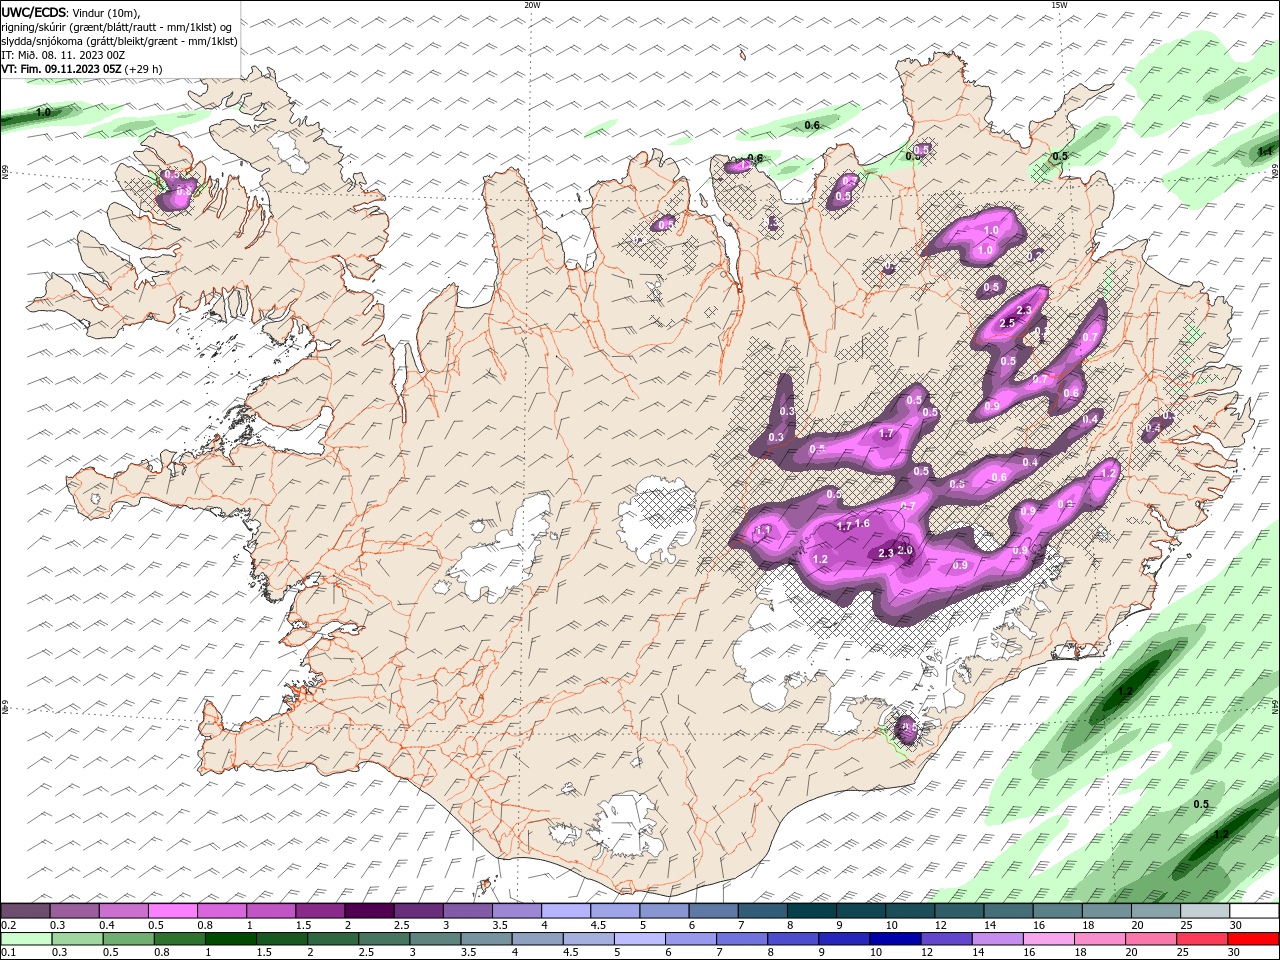Click the 'rigning/skúrir' legend description line
1280x960 pixels.
(116, 27)
